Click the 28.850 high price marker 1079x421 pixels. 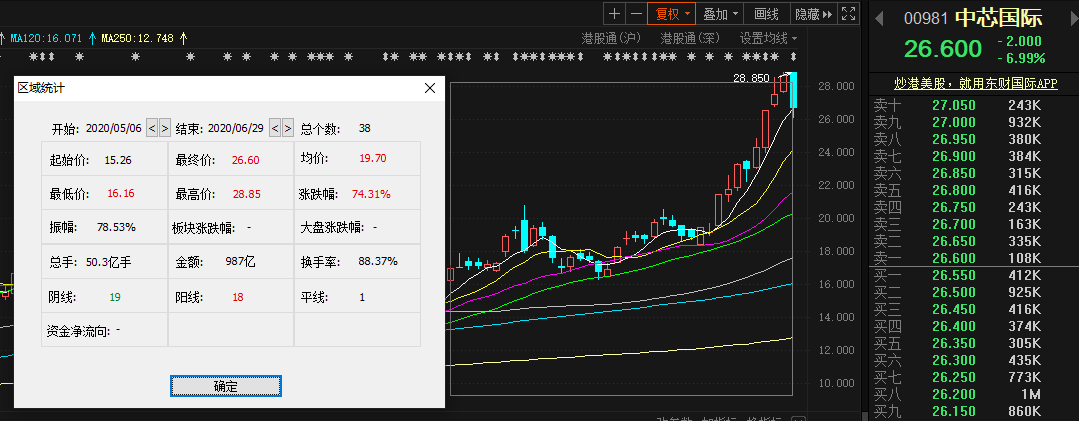click(751, 78)
